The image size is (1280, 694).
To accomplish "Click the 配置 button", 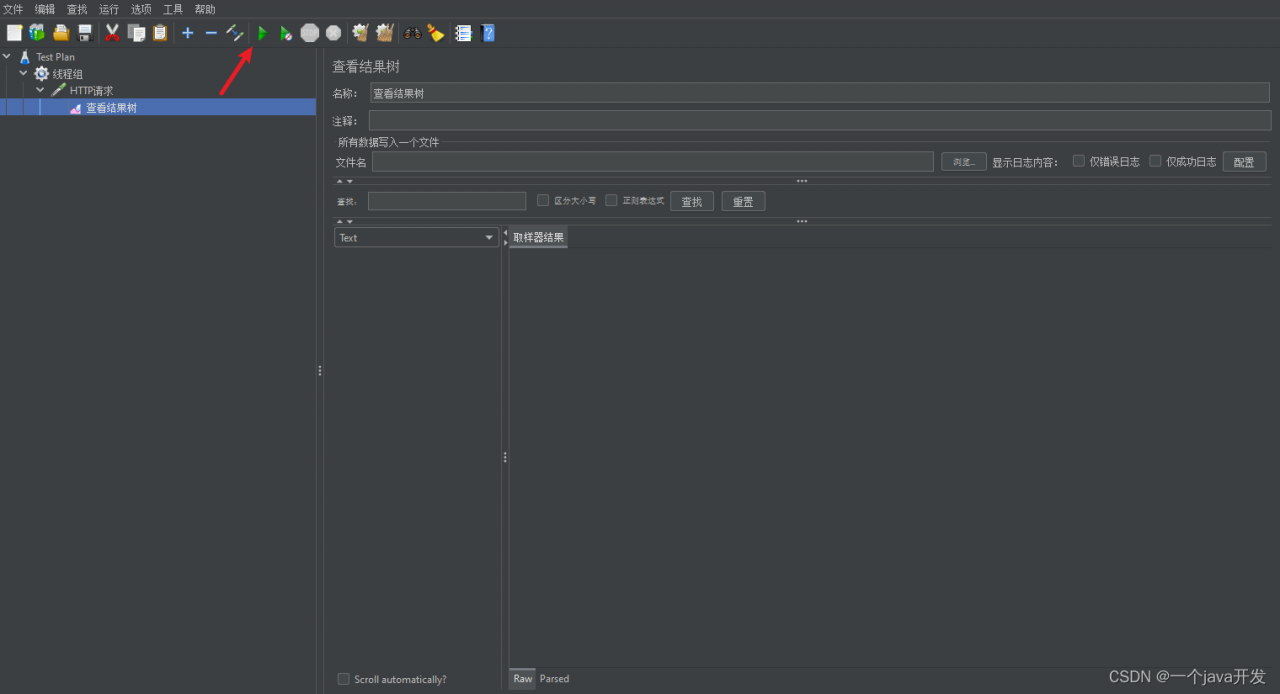I will (1244, 162).
